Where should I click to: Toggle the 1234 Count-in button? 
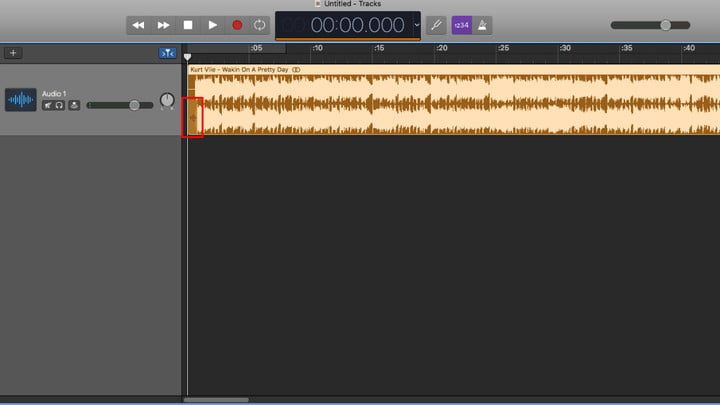click(x=461, y=24)
